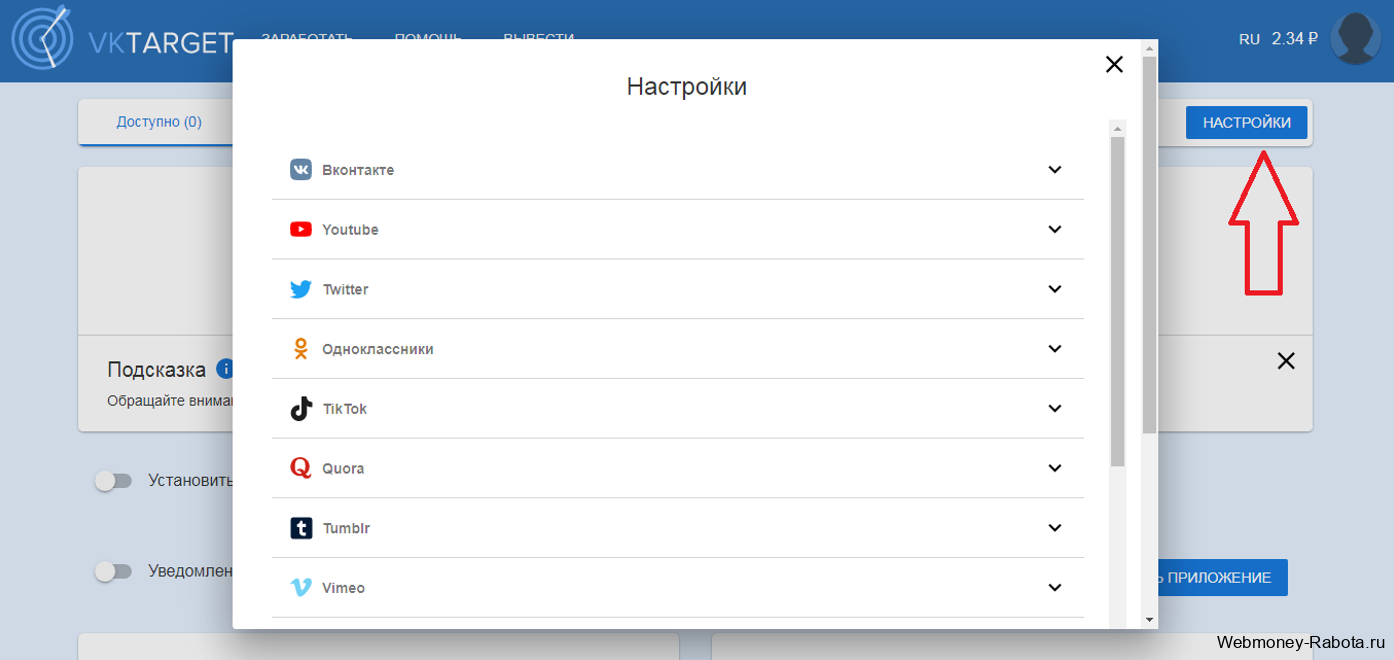Dismiss the Подсказка hint panel X
Screen dimensions: 1394x660
(1286, 361)
